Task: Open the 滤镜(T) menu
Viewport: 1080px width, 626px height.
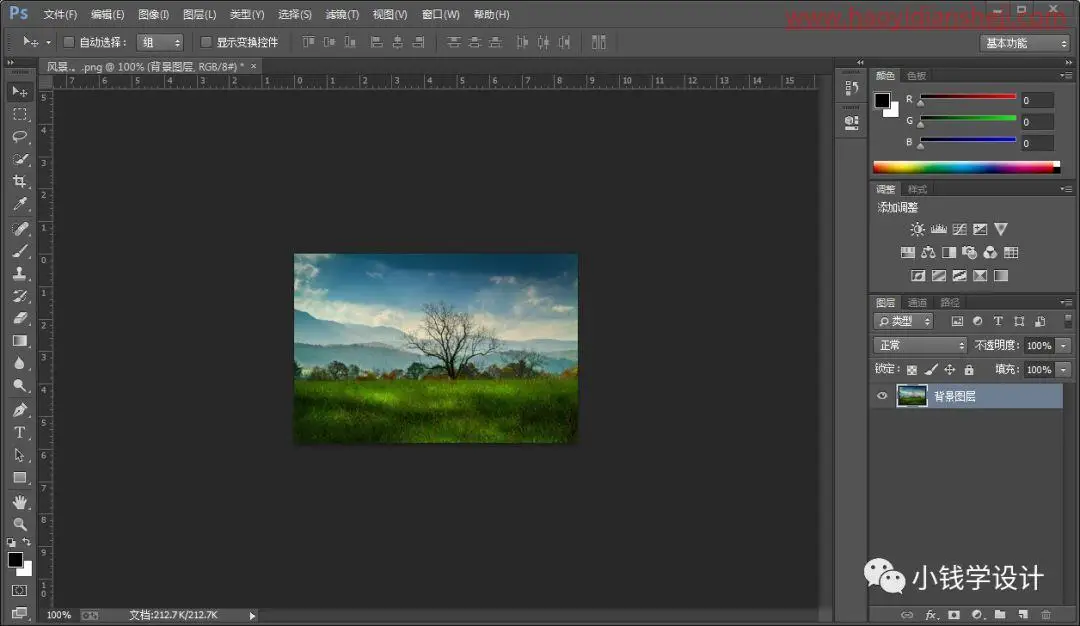Action: point(342,14)
